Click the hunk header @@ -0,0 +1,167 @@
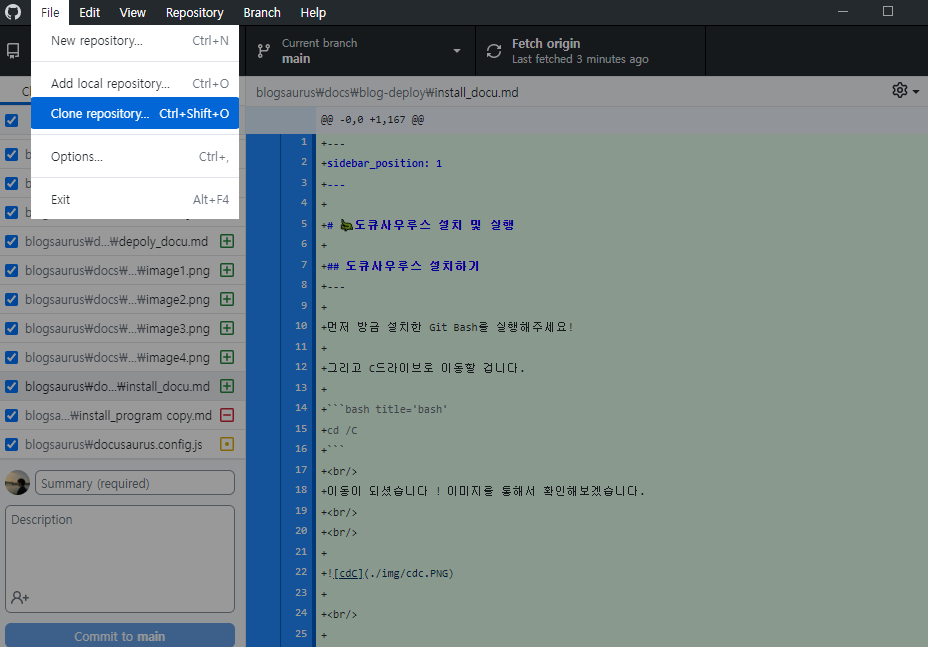The height and width of the screenshot is (647, 928). pos(372,120)
